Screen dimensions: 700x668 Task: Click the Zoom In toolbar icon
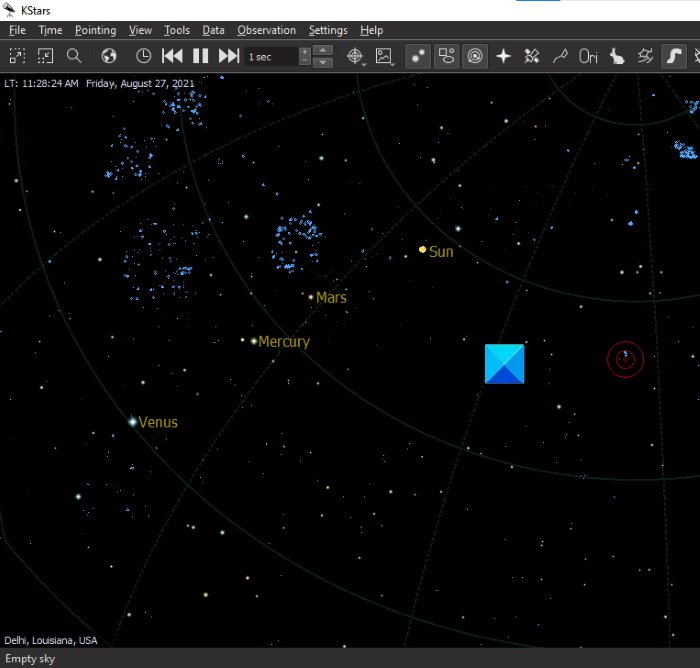point(17,56)
